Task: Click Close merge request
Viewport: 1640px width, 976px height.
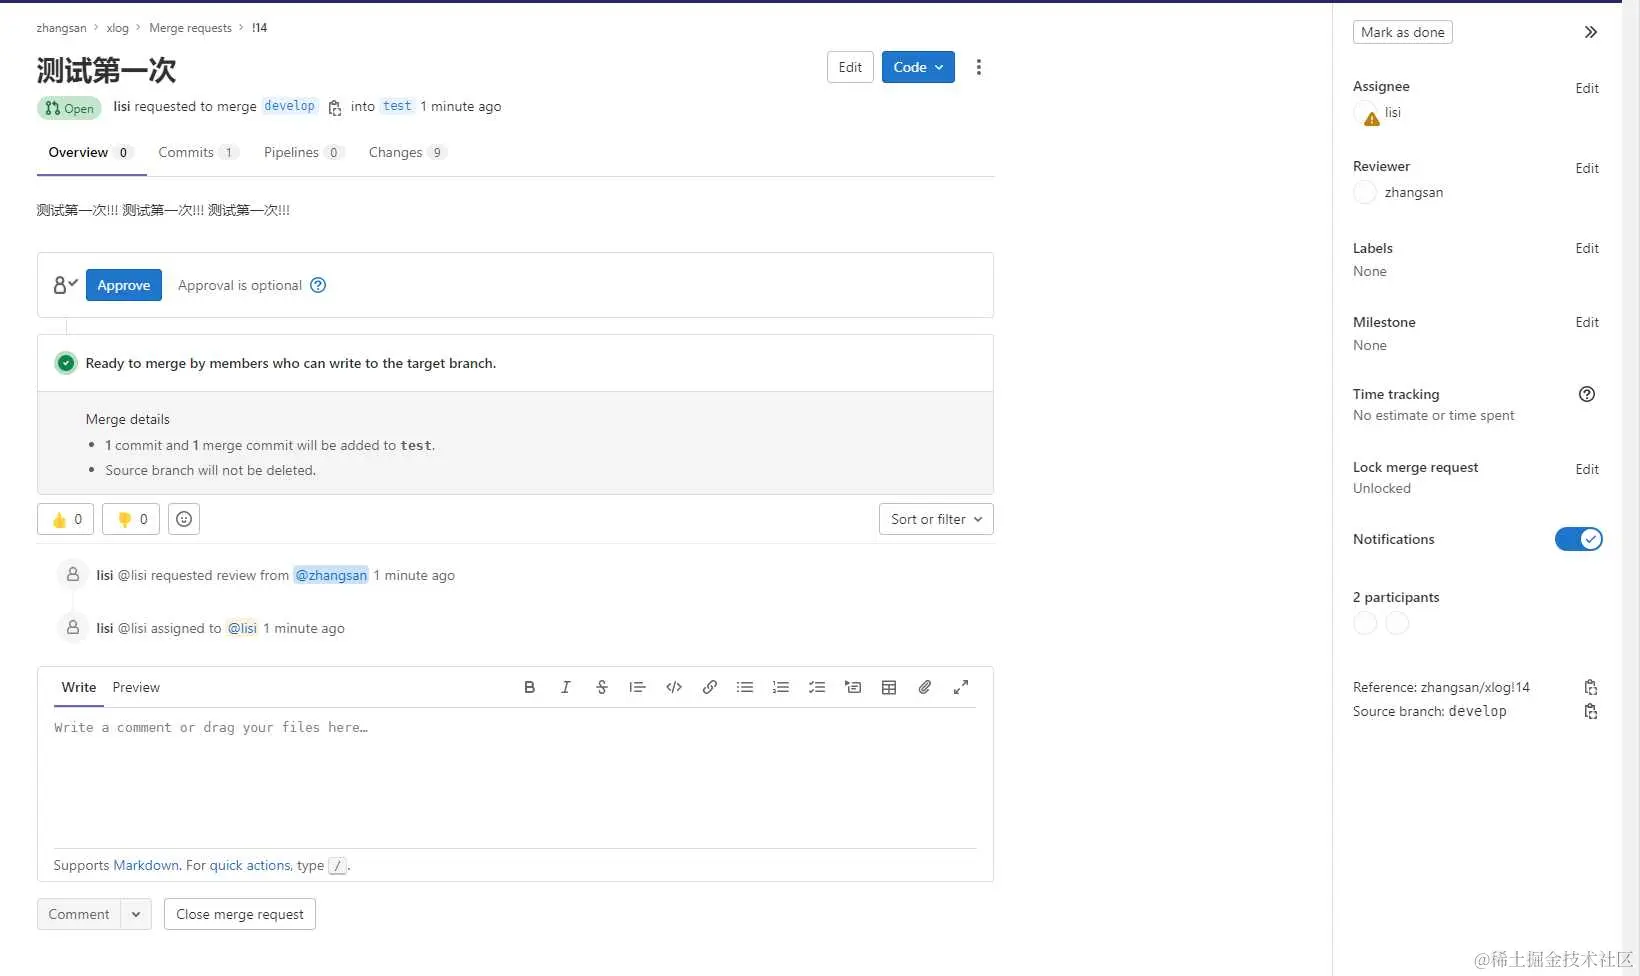Action: point(240,914)
